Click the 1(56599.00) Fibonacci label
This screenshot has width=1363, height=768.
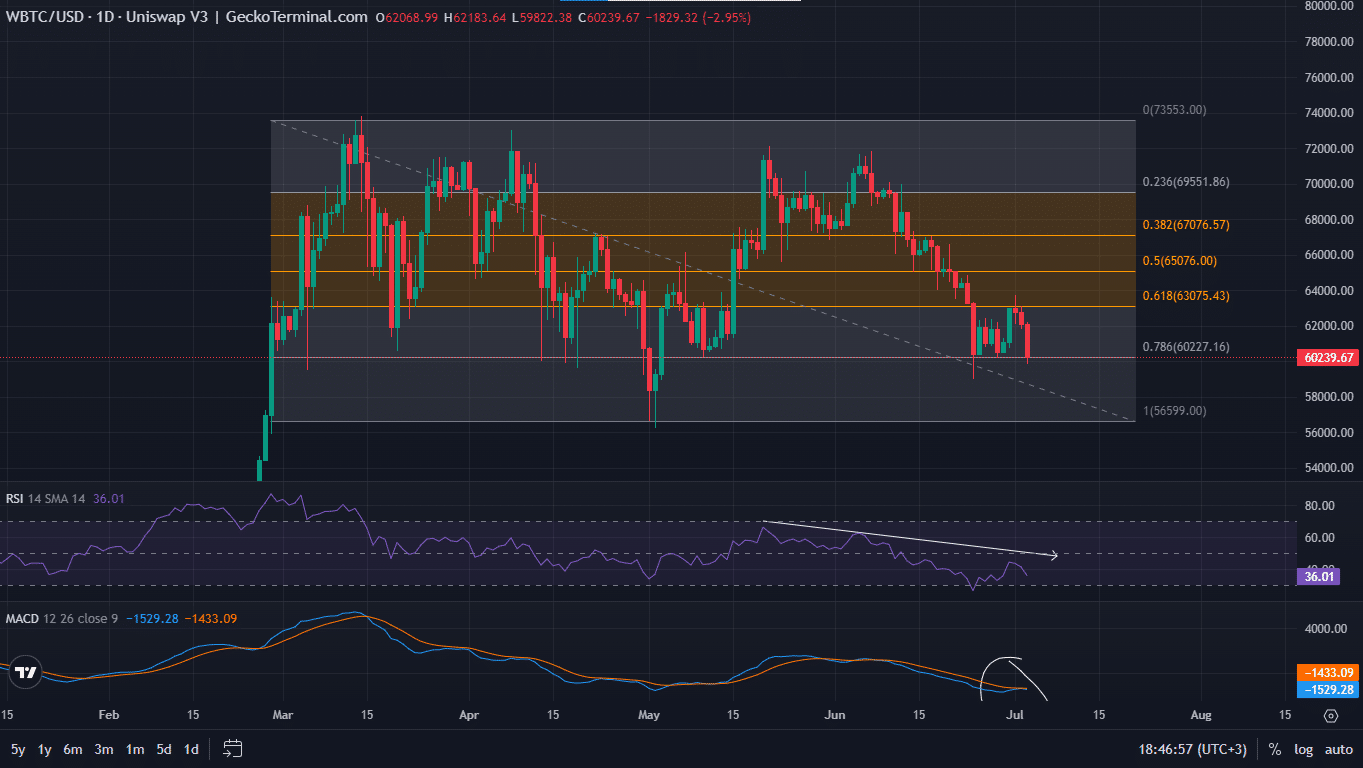(x=1174, y=411)
